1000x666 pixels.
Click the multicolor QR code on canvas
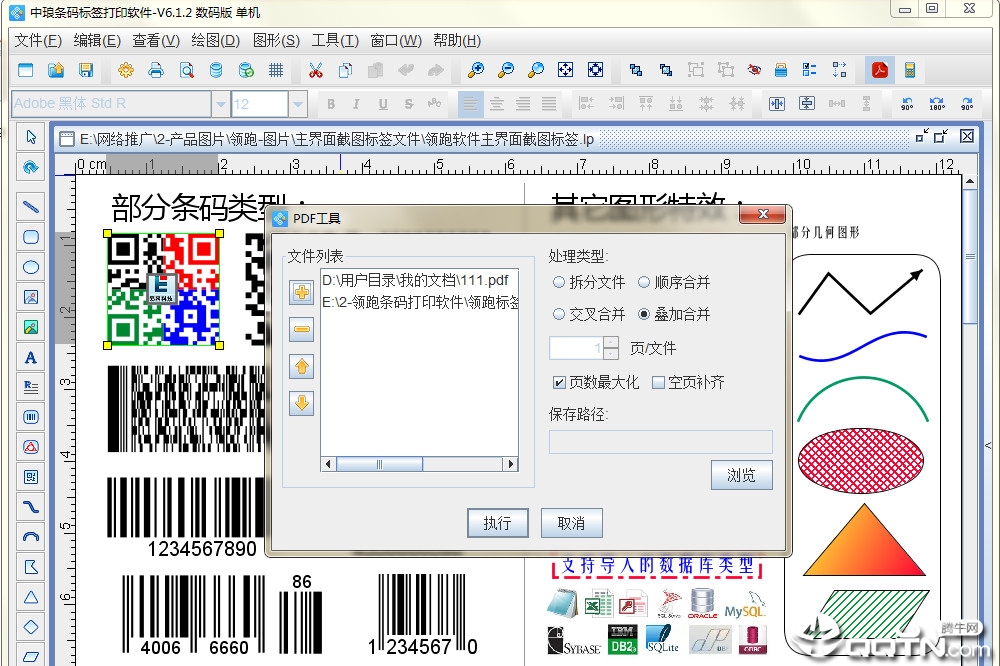[164, 289]
